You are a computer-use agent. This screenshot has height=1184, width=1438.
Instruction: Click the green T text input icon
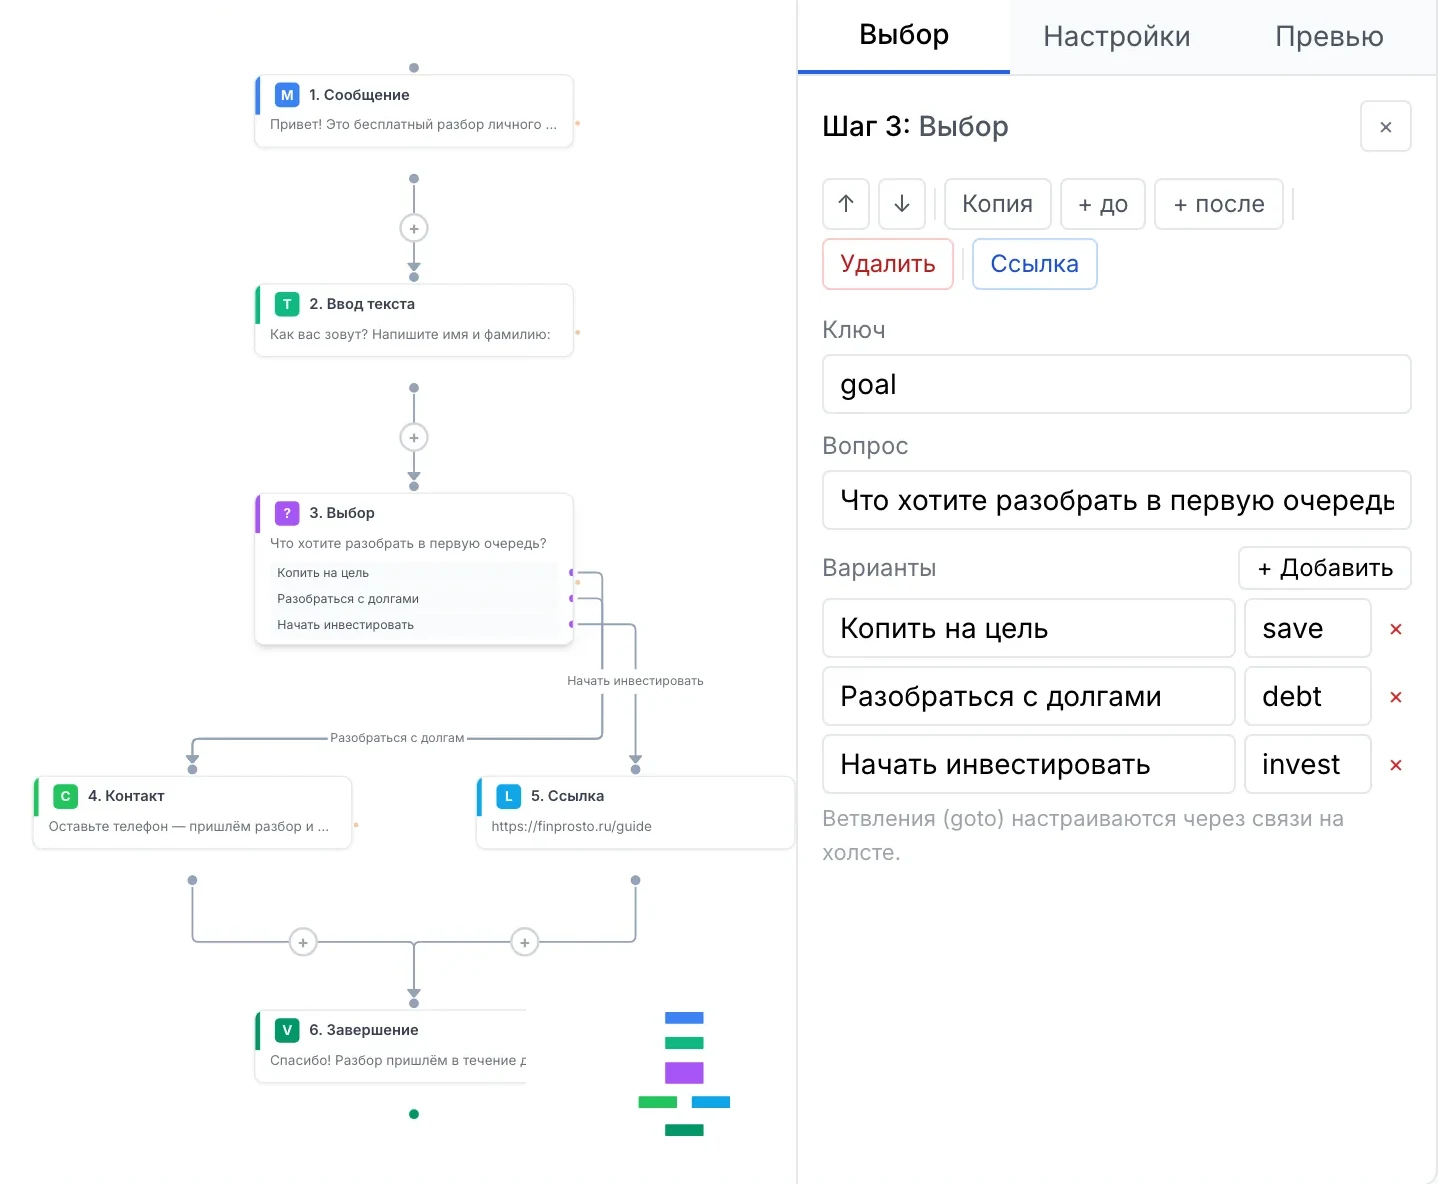tap(287, 304)
